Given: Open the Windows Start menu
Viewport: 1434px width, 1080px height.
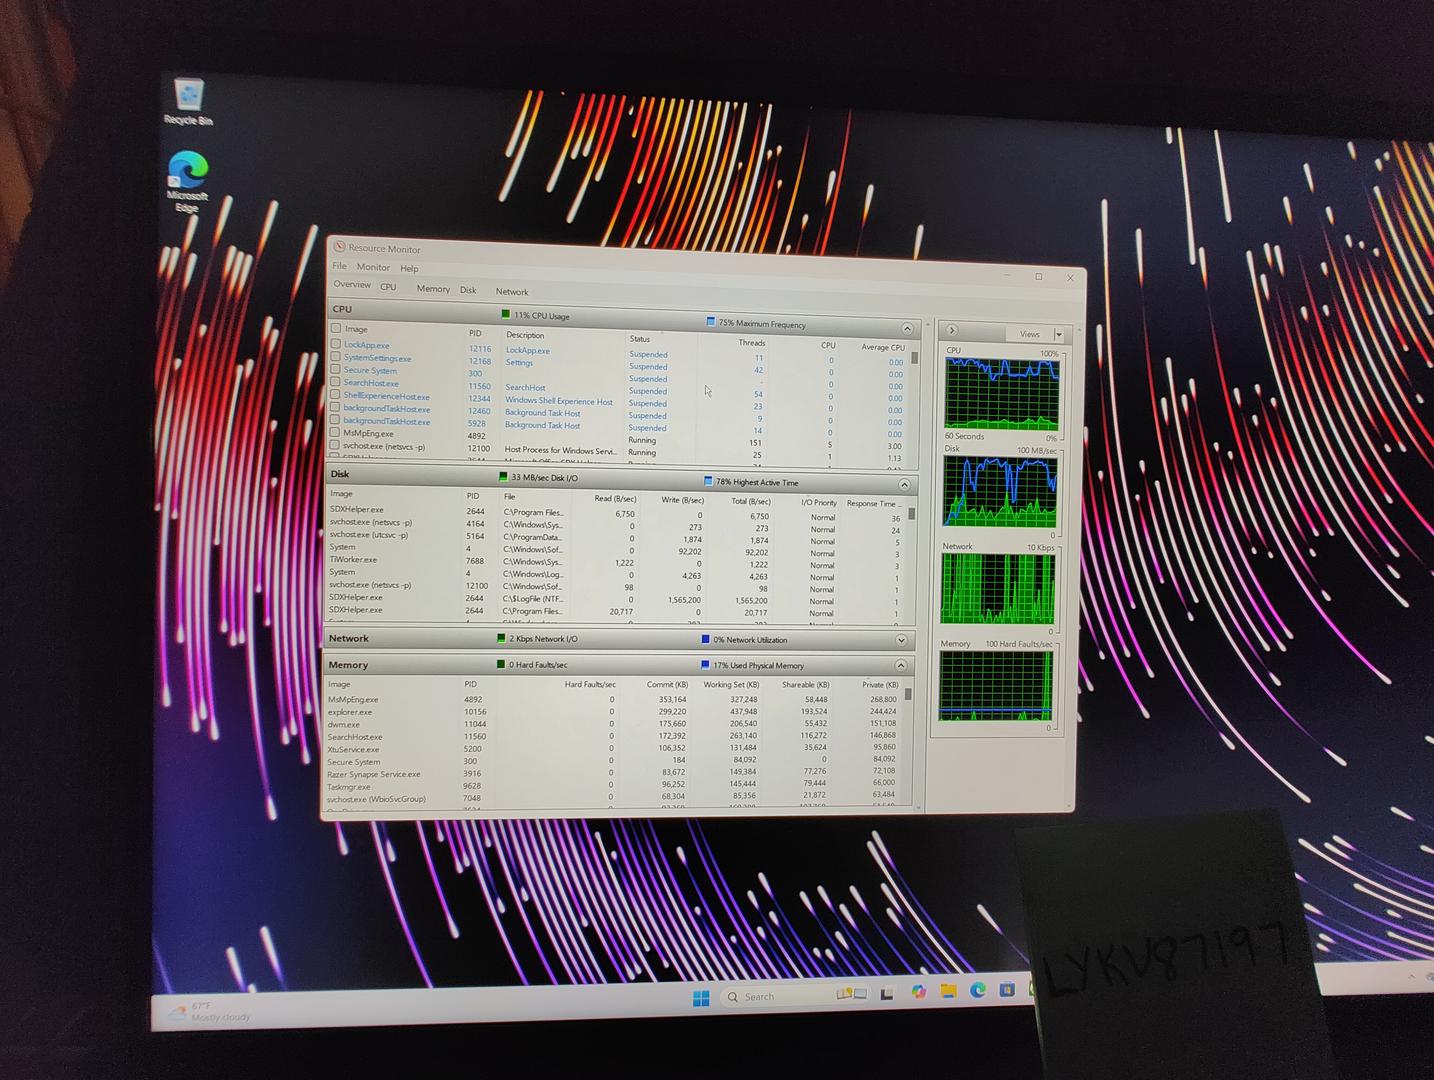Looking at the screenshot, I should tap(701, 998).
